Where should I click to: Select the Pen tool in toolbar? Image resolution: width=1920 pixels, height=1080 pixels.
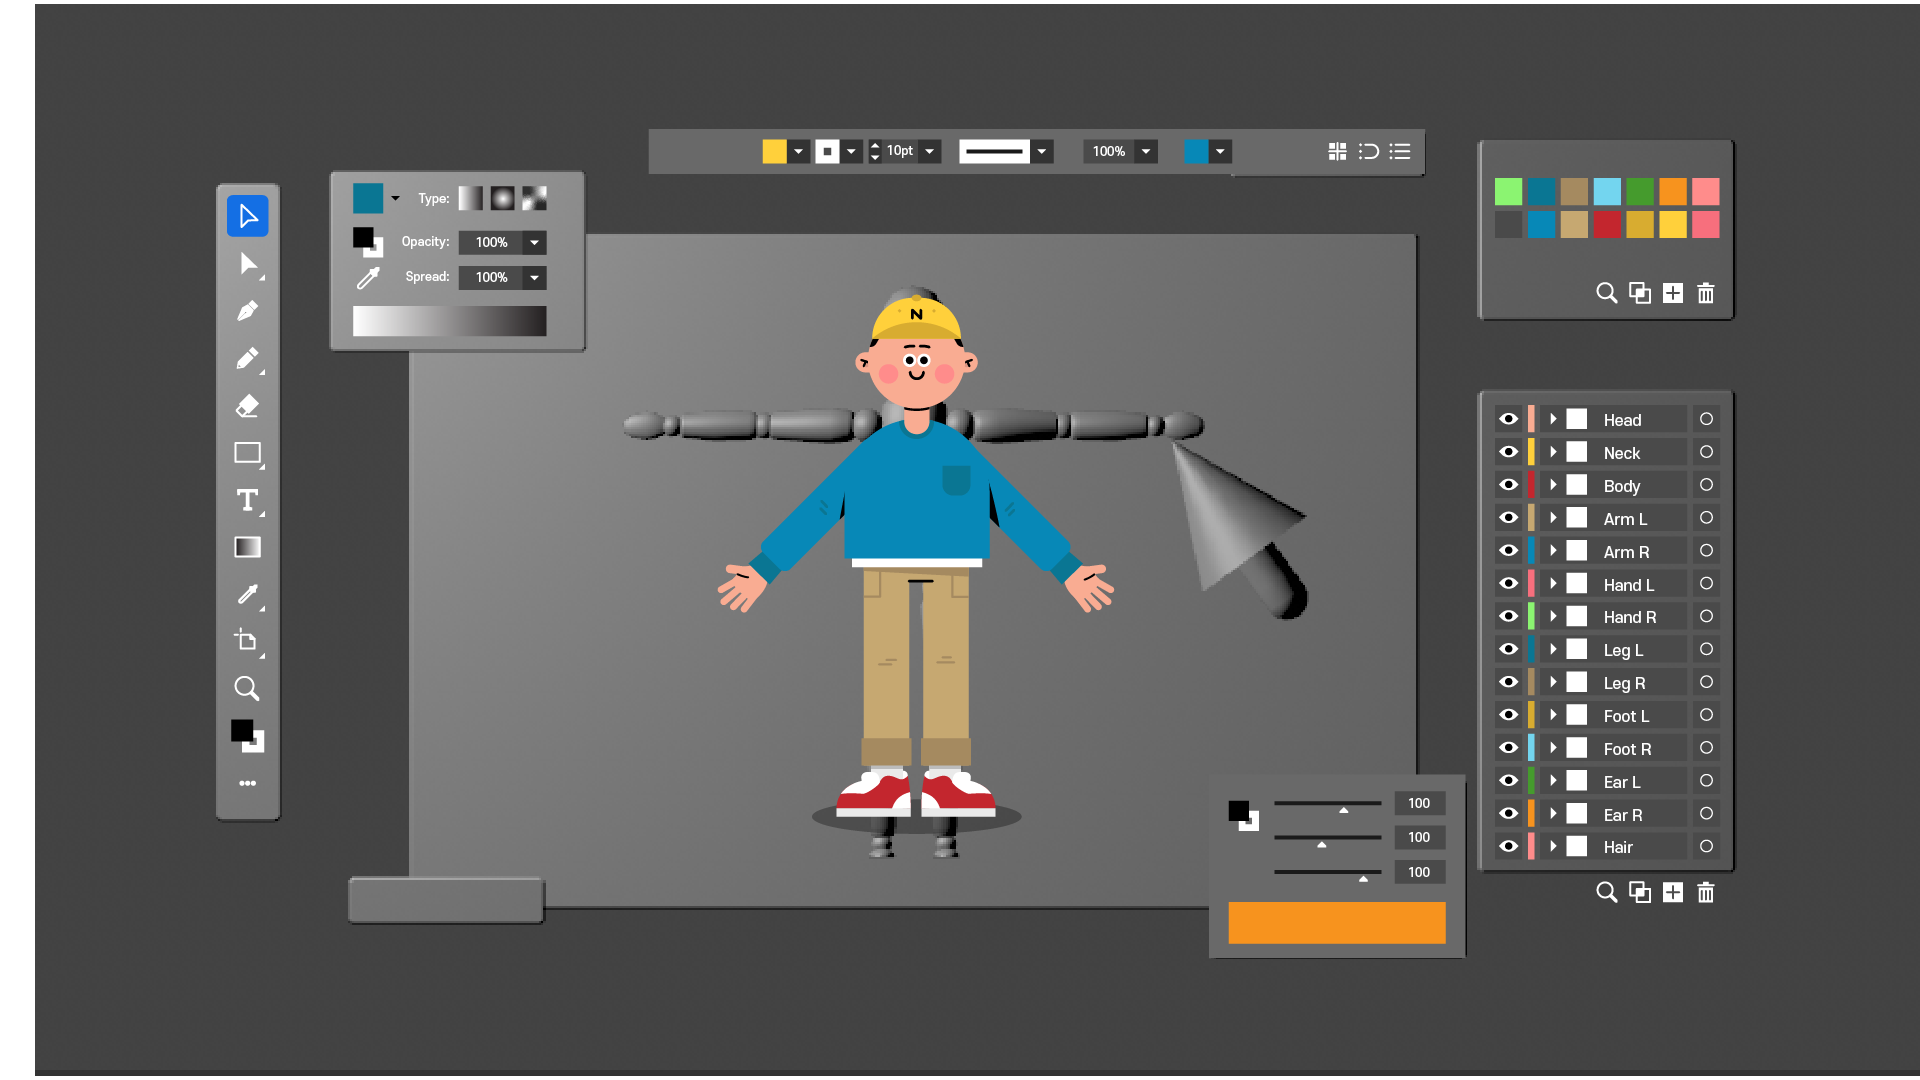[x=247, y=311]
